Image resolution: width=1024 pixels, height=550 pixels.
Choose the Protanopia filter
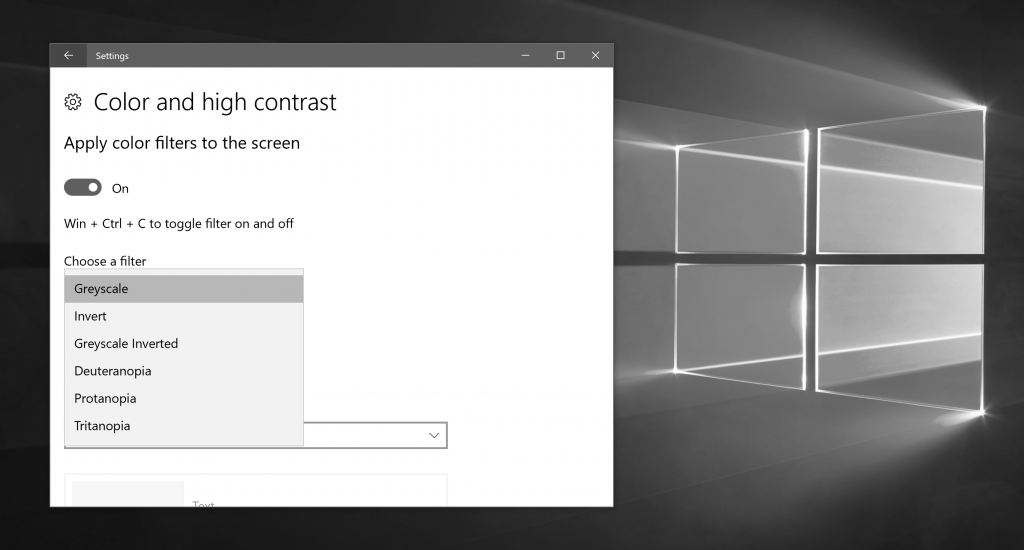(184, 398)
